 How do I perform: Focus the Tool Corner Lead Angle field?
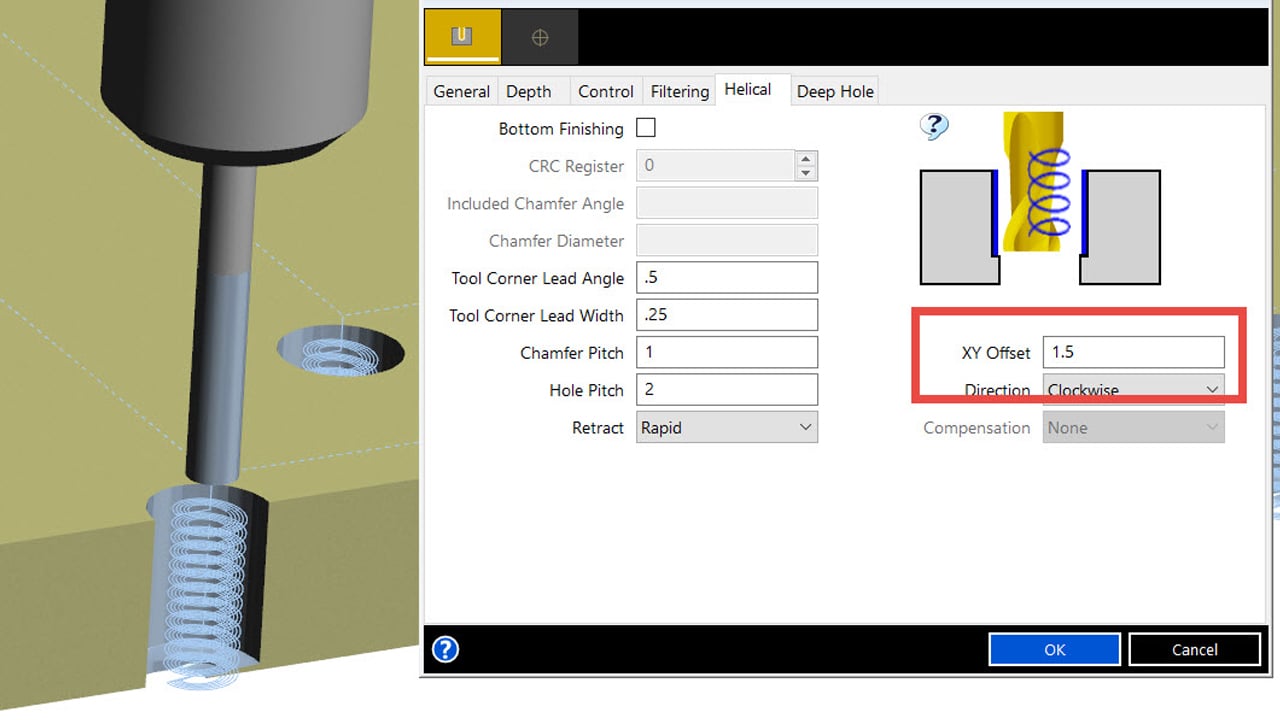(x=726, y=278)
